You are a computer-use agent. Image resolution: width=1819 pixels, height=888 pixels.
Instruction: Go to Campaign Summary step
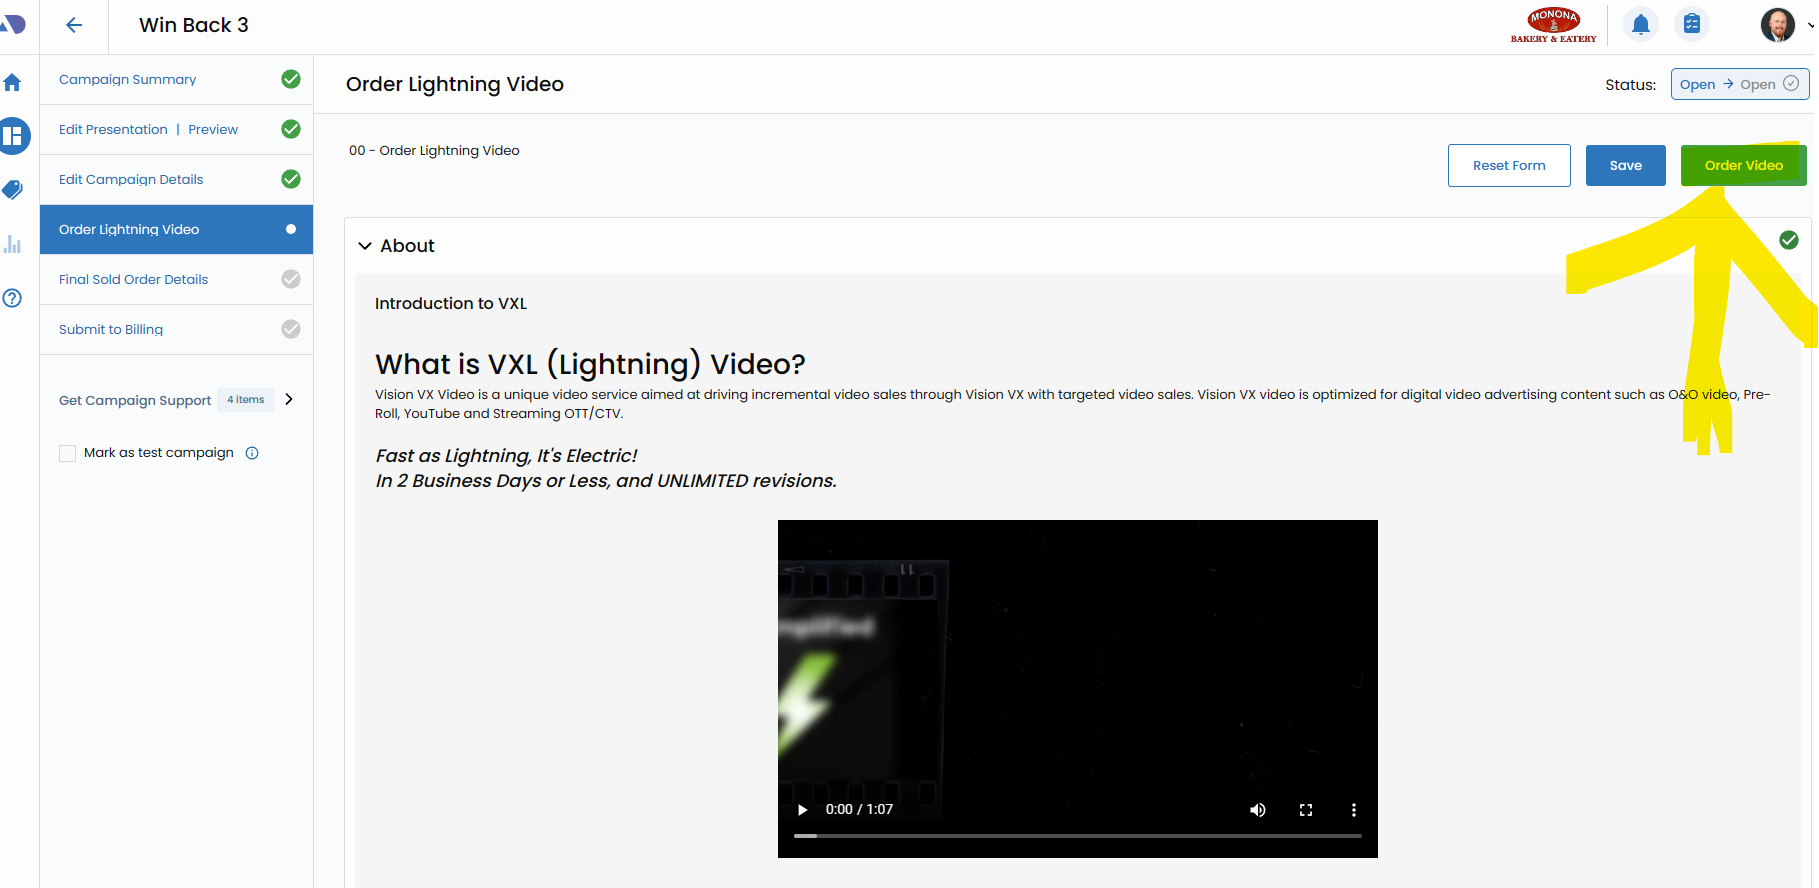point(128,79)
